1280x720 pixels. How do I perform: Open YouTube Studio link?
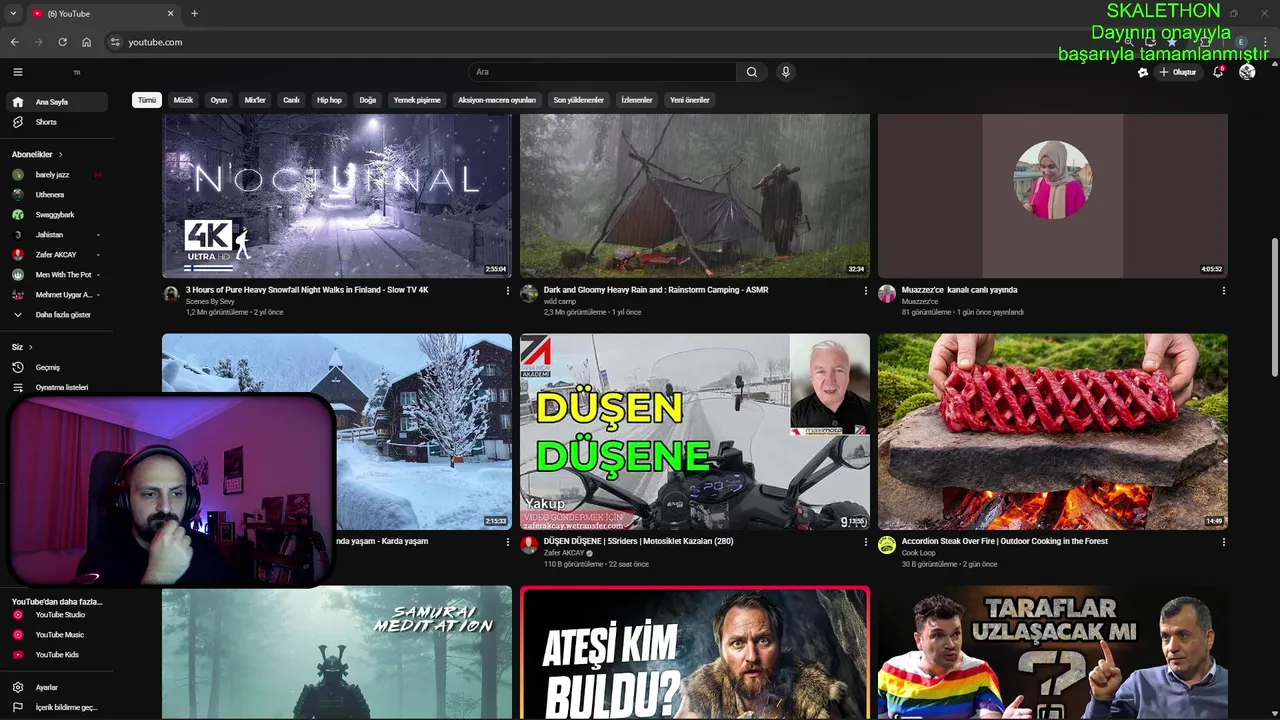pos(58,615)
